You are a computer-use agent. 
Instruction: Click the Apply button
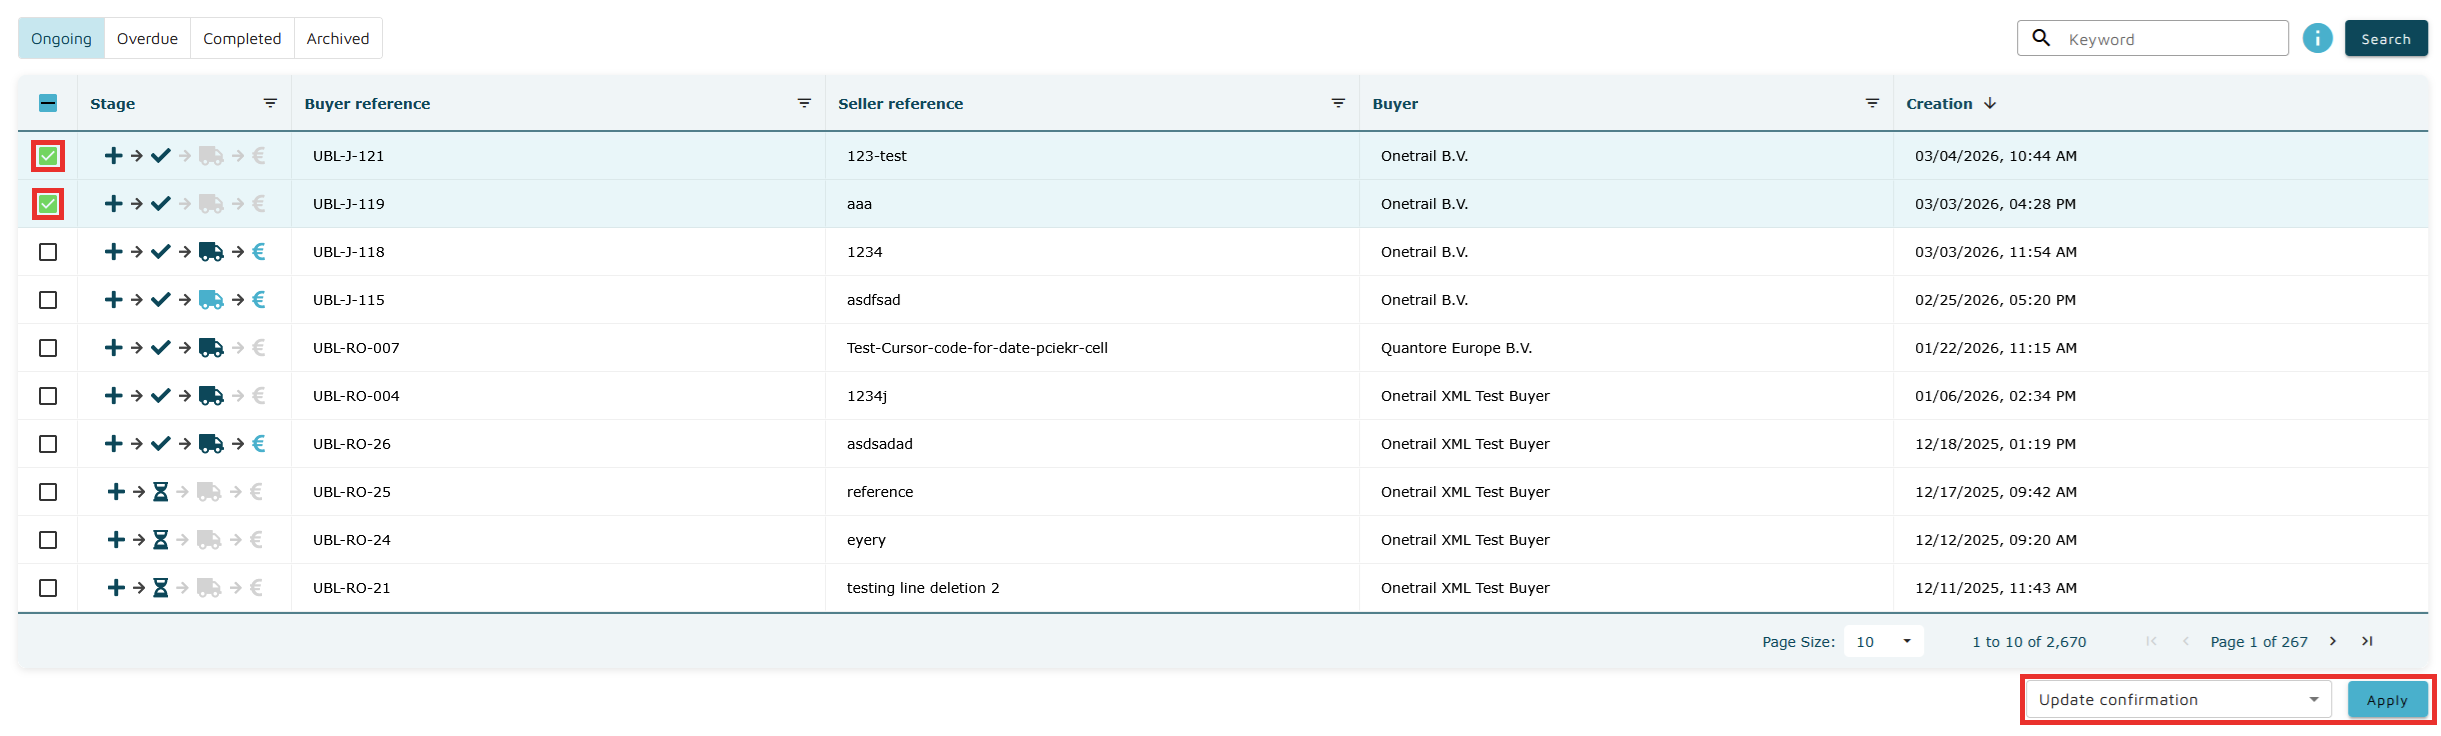[2387, 700]
